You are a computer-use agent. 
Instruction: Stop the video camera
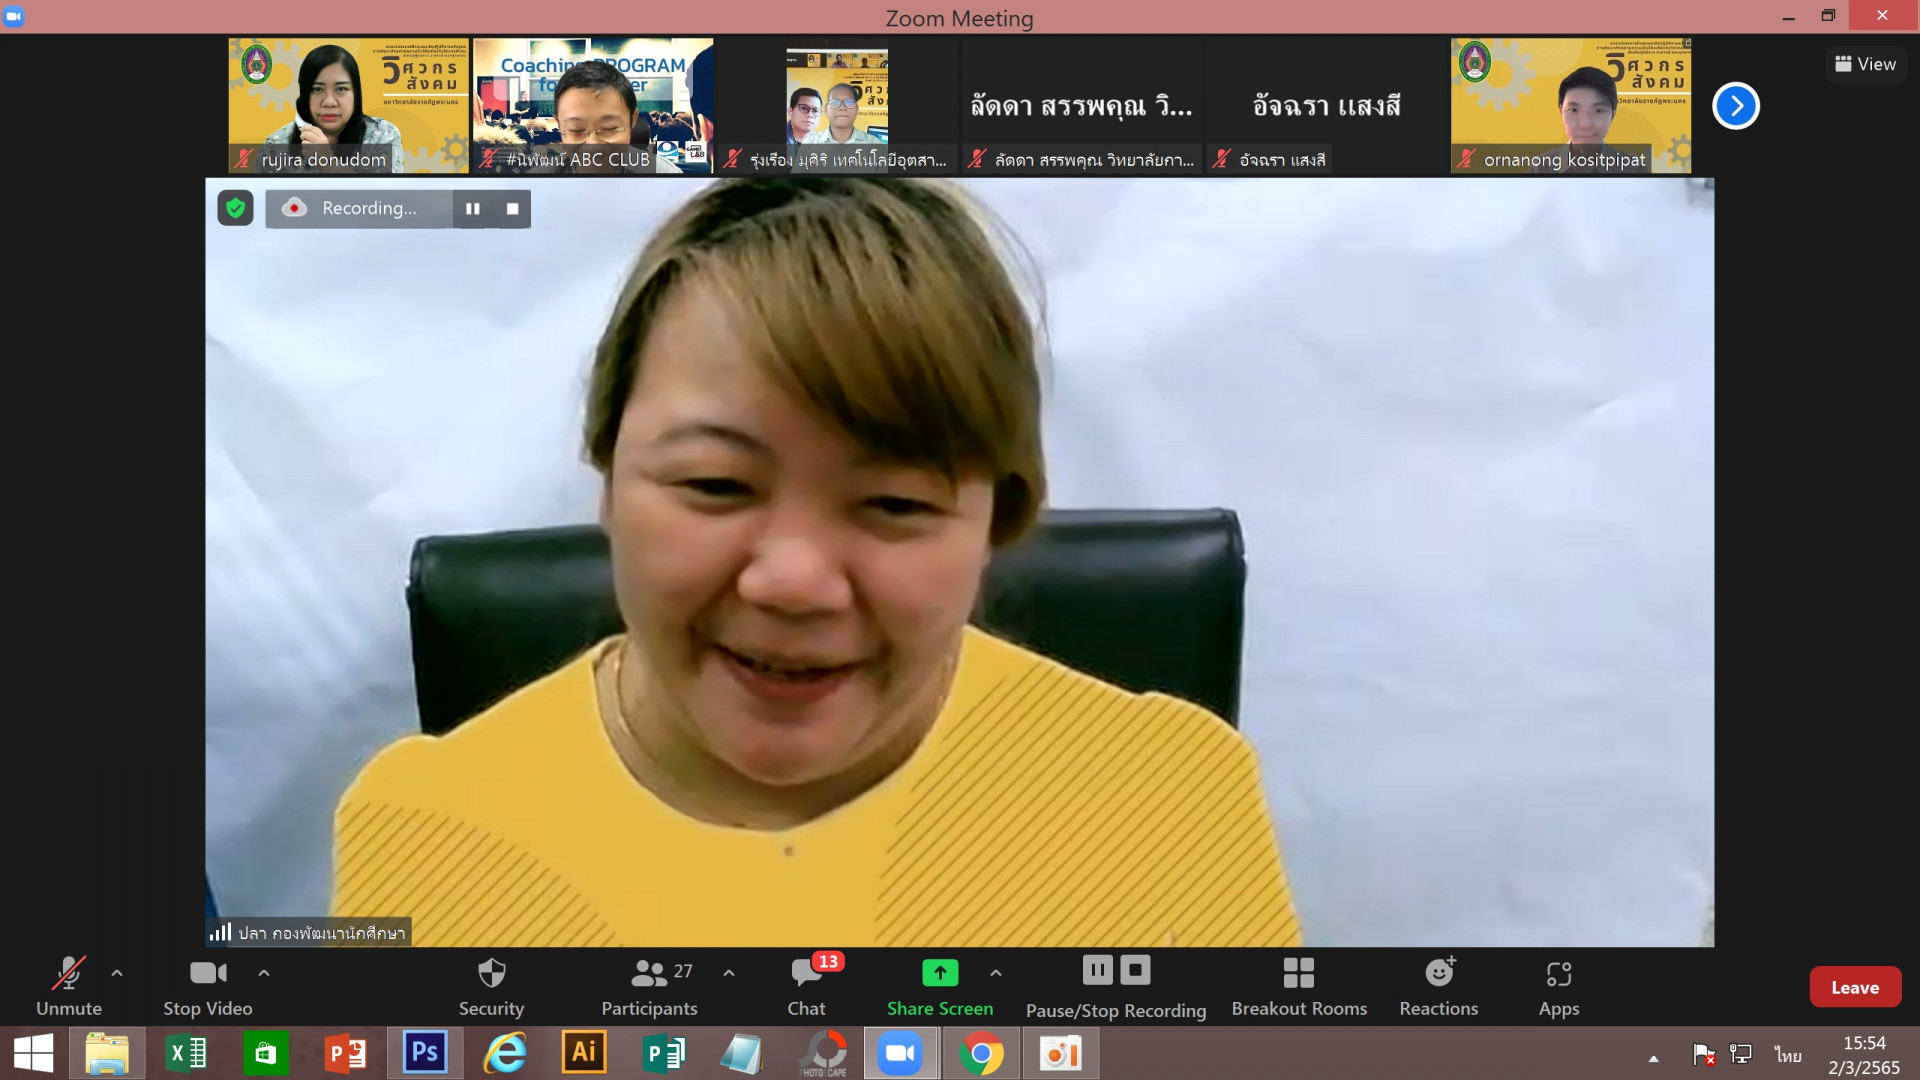coord(208,987)
